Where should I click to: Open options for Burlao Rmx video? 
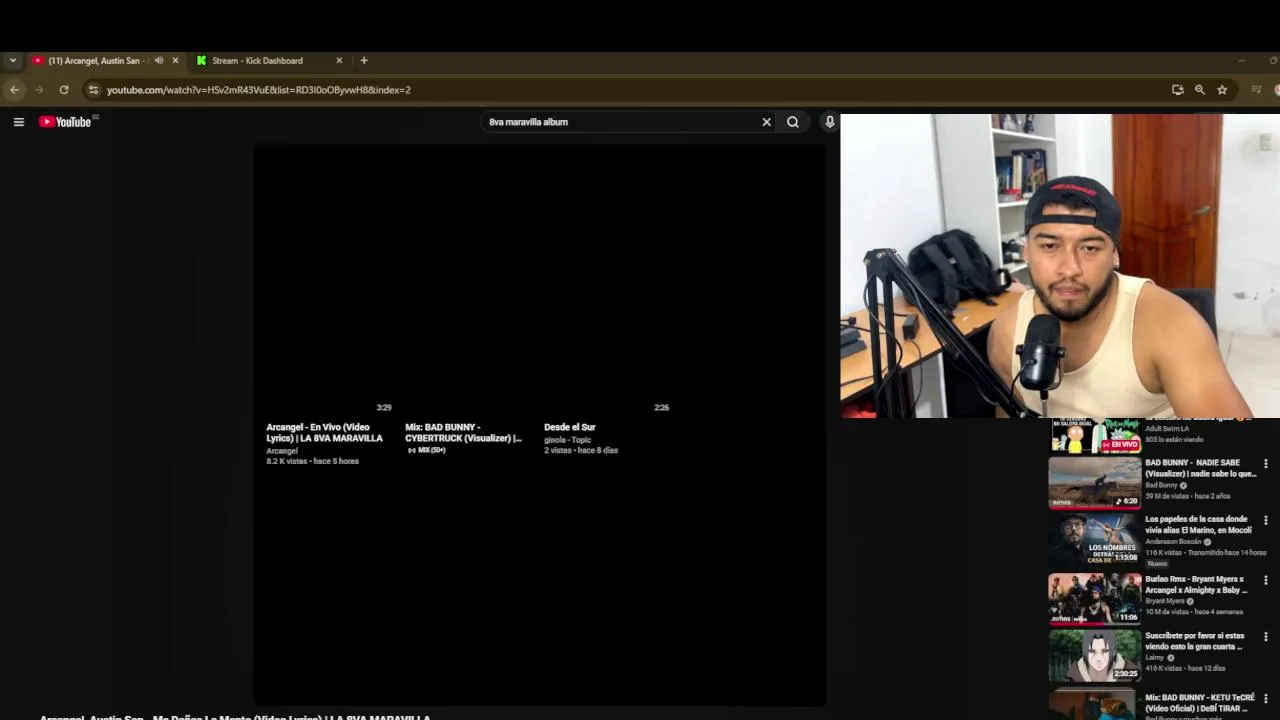click(x=1266, y=580)
